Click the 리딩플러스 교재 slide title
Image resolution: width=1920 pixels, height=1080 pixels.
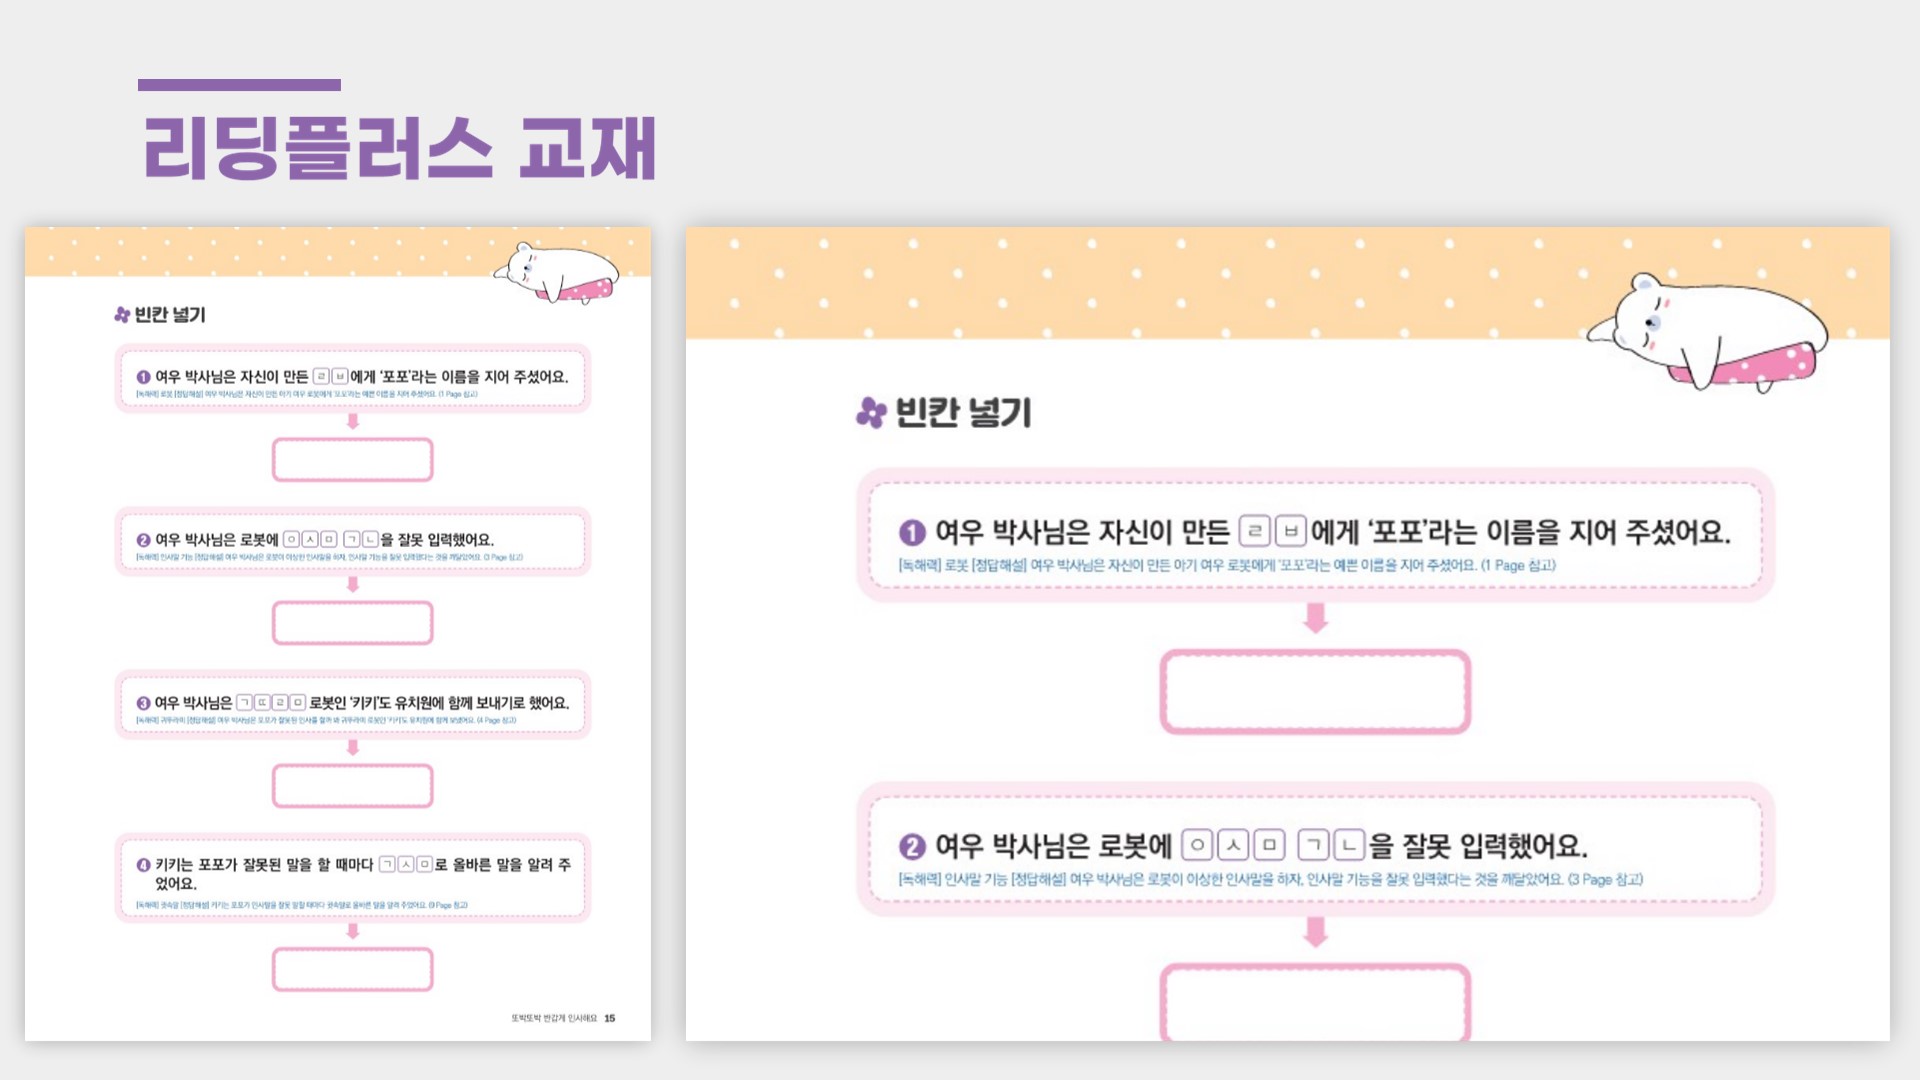pos(400,148)
